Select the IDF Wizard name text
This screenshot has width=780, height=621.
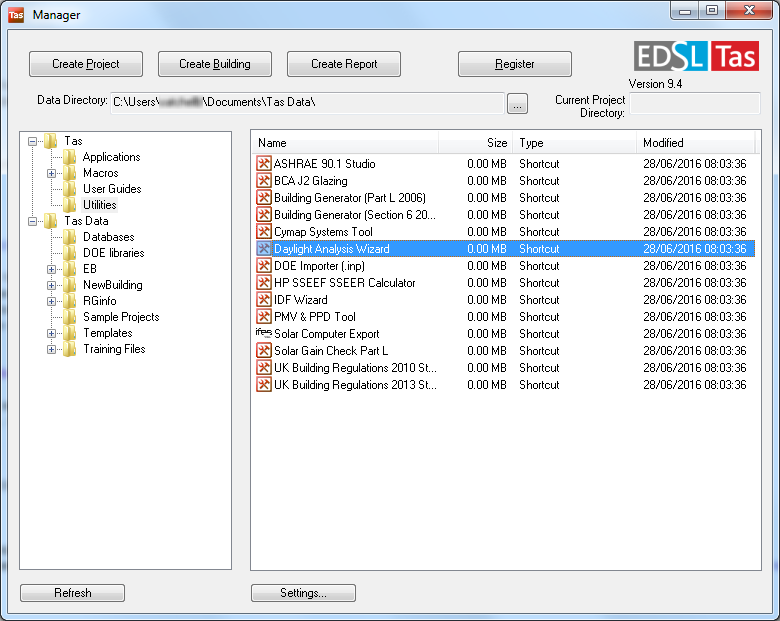tap(300, 300)
